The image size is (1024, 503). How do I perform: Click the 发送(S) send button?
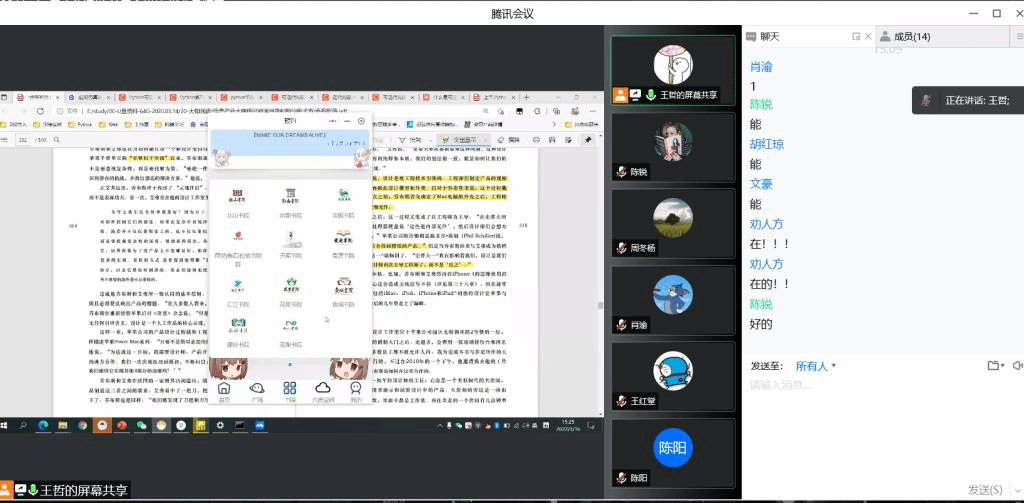click(x=983, y=490)
